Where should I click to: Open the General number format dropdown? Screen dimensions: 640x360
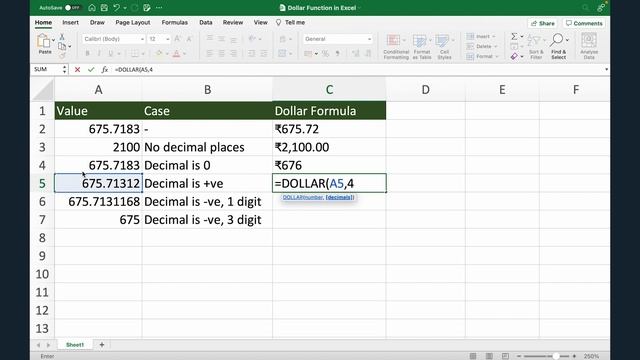tap(369, 39)
